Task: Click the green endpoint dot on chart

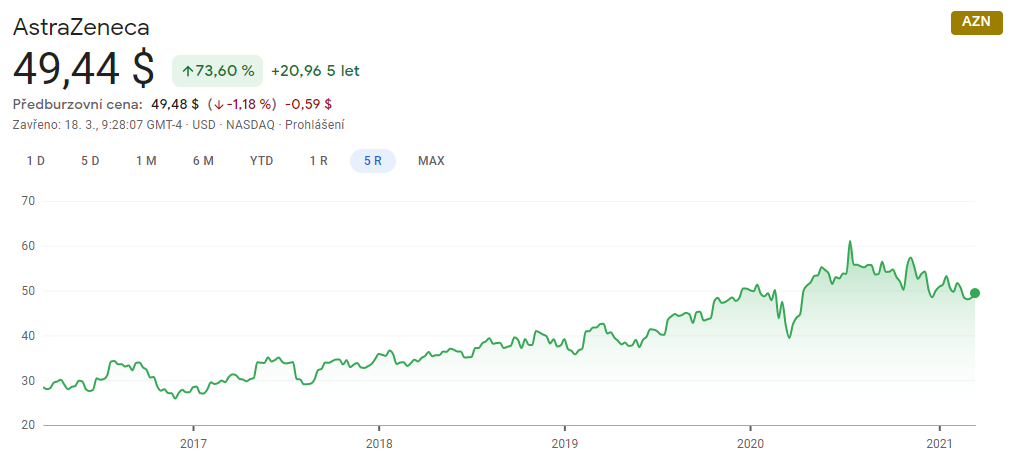Action: 975,293
